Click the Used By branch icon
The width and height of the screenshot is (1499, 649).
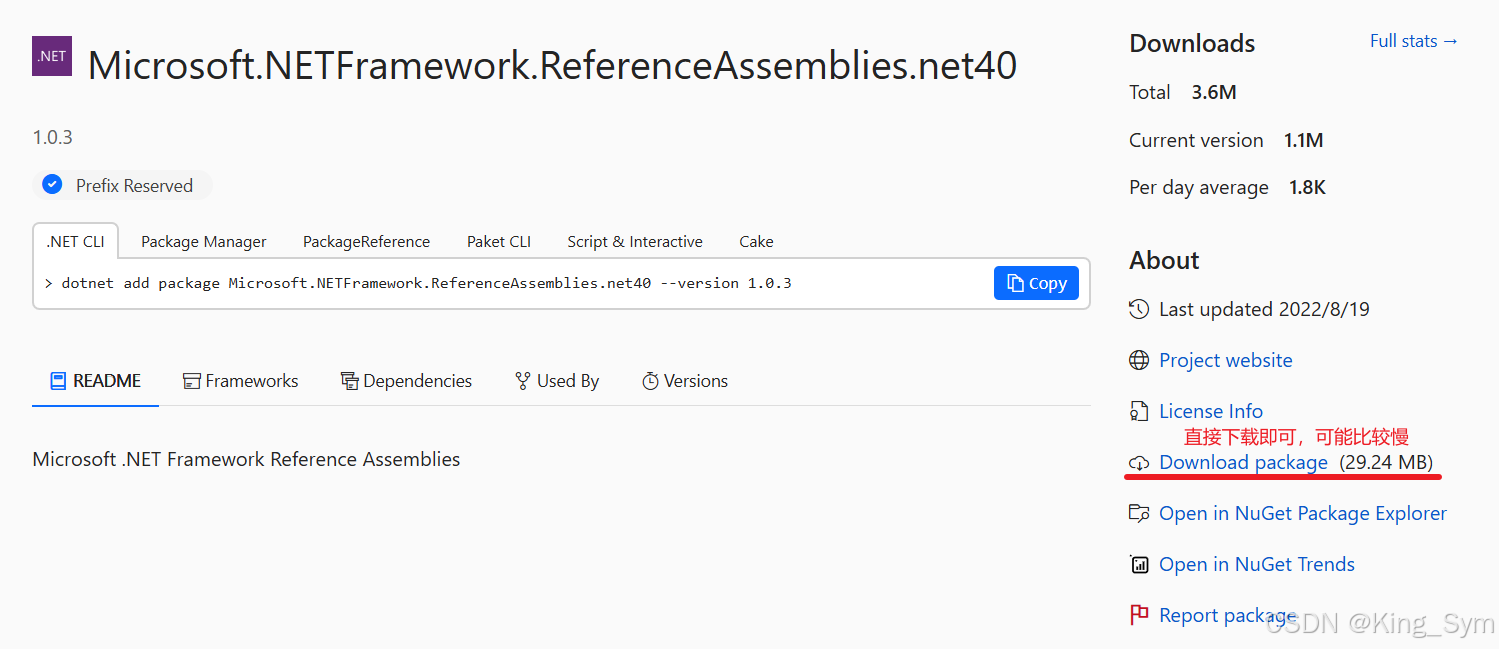coord(521,380)
